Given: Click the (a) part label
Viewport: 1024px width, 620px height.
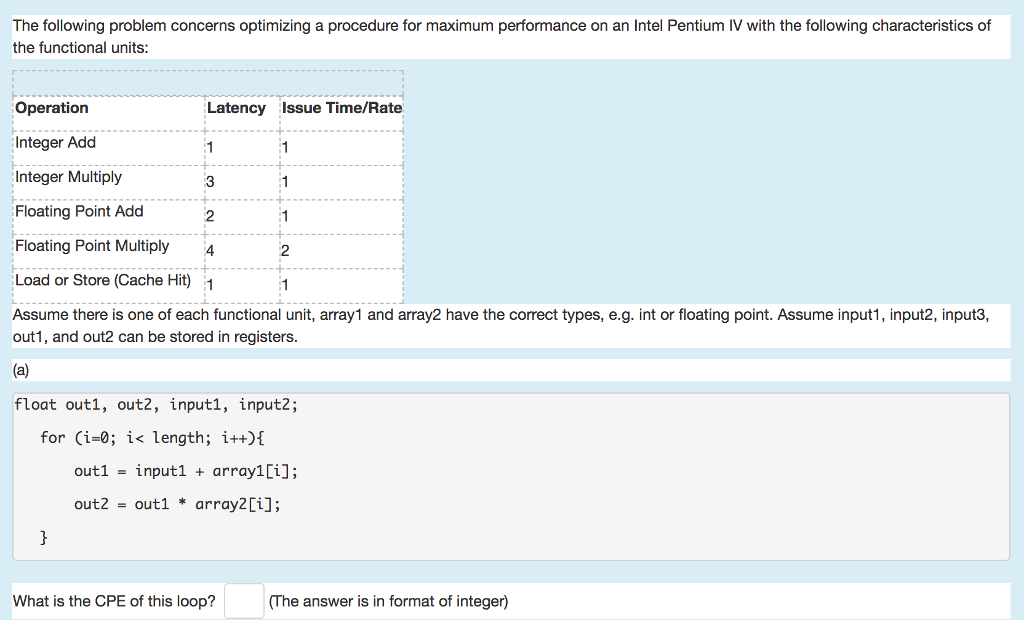Looking at the screenshot, I should [21, 370].
